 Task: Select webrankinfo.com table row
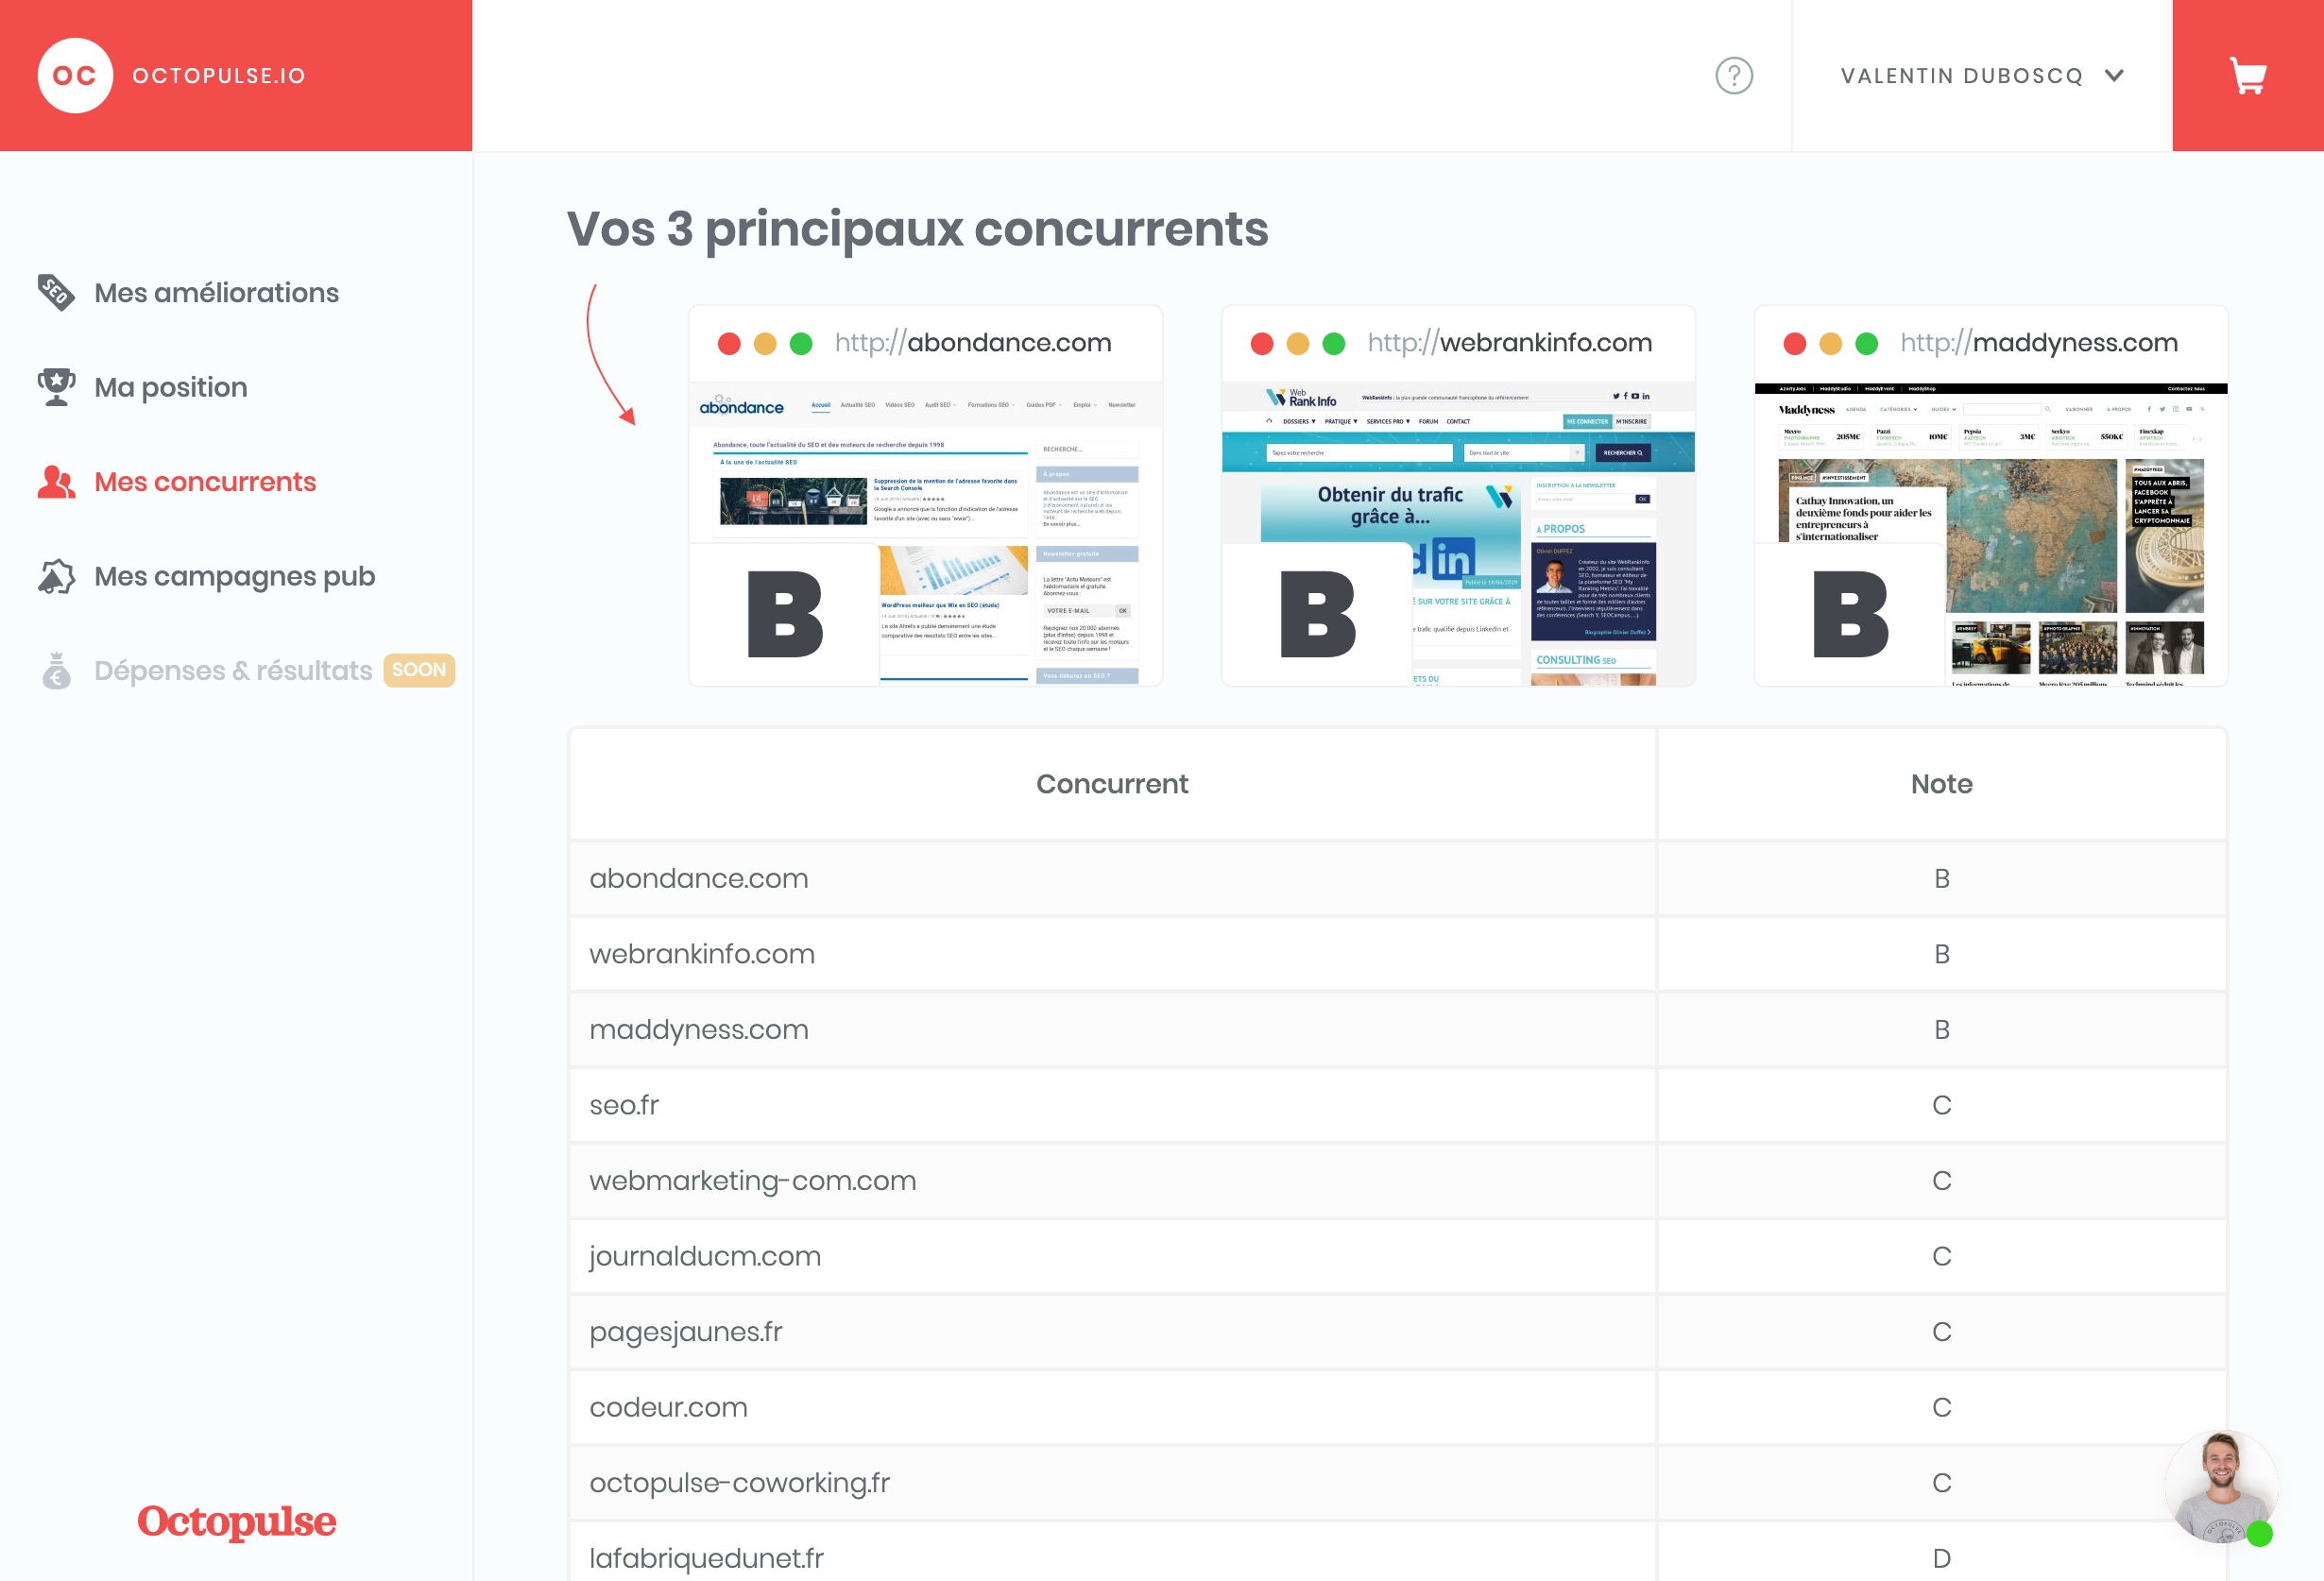(1398, 954)
